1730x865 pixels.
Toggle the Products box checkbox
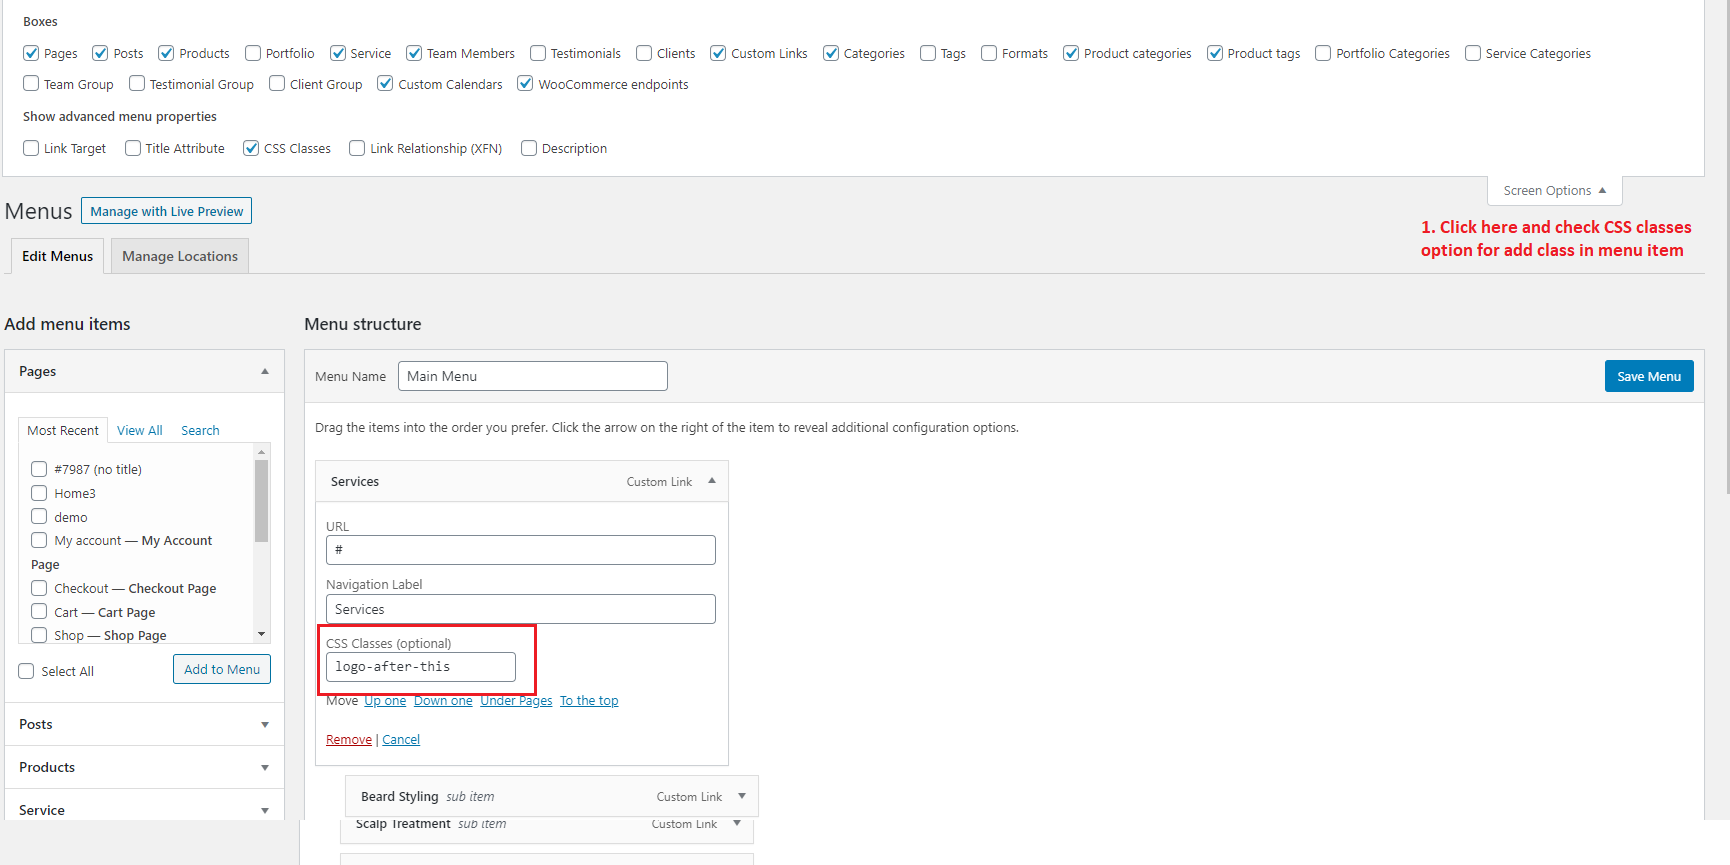coord(166,53)
